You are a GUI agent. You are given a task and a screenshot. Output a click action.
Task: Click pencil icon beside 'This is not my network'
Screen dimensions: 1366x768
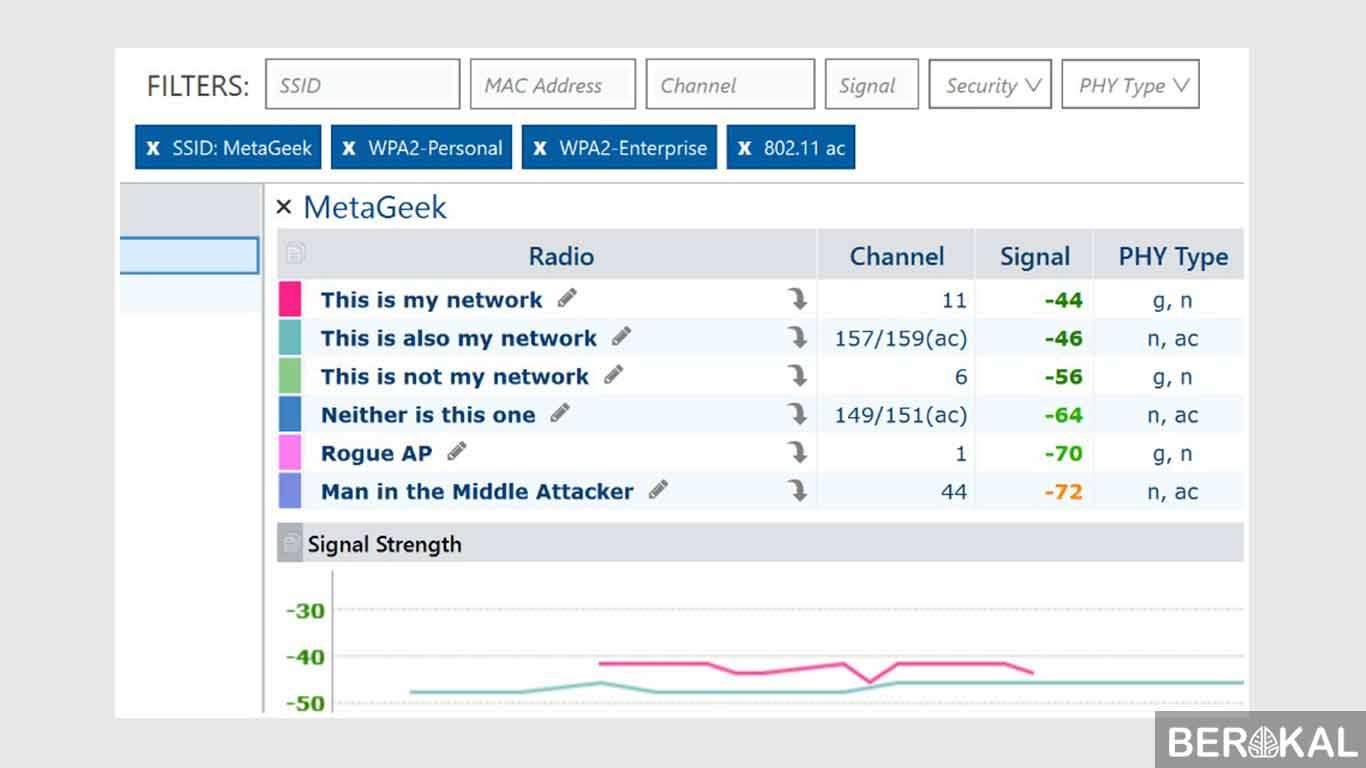(613, 375)
